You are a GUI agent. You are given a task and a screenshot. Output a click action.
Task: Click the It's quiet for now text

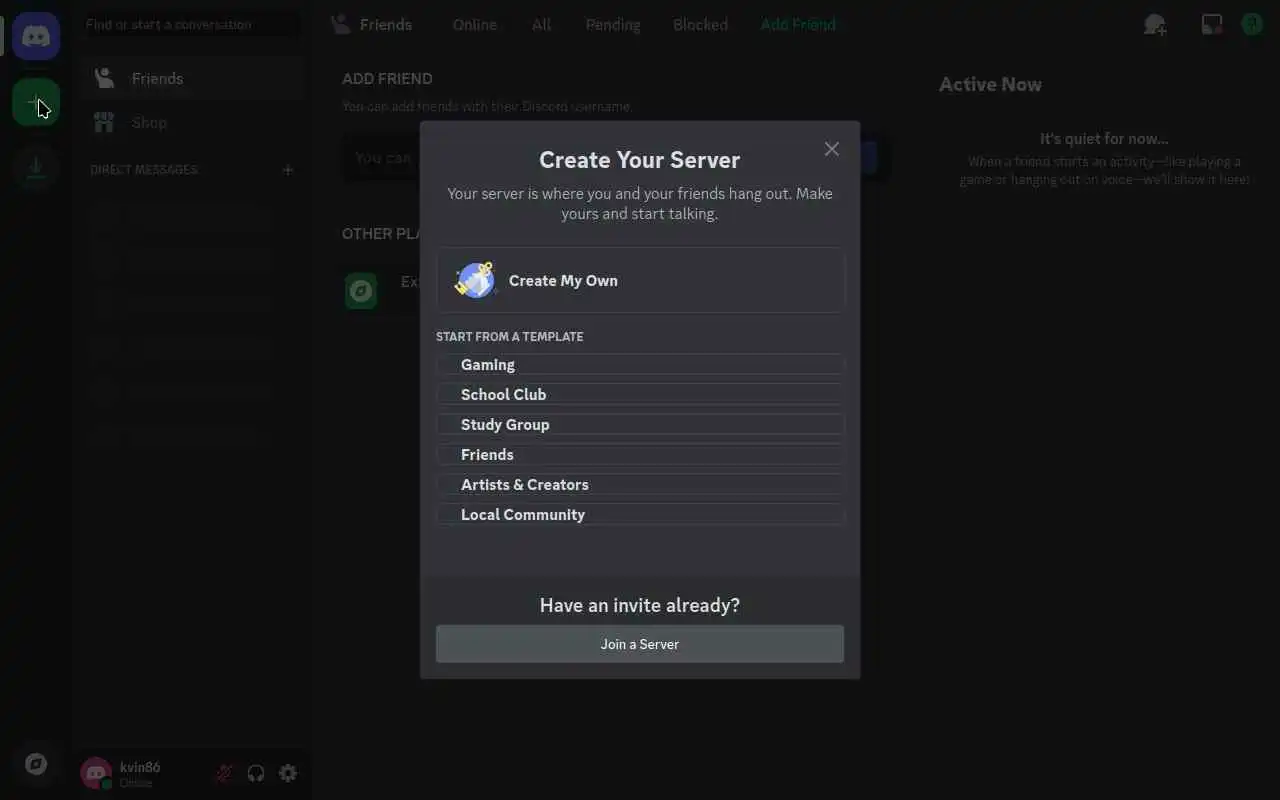click(1104, 139)
